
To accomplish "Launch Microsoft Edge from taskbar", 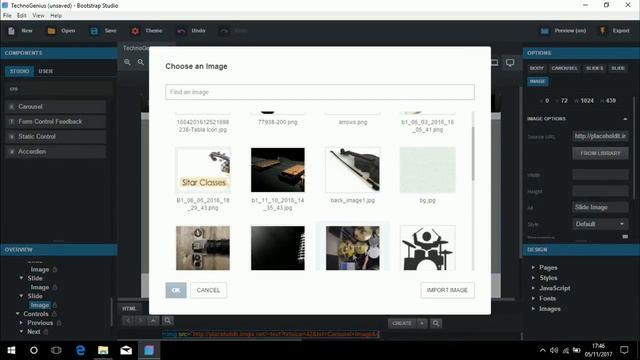I will [80, 350].
